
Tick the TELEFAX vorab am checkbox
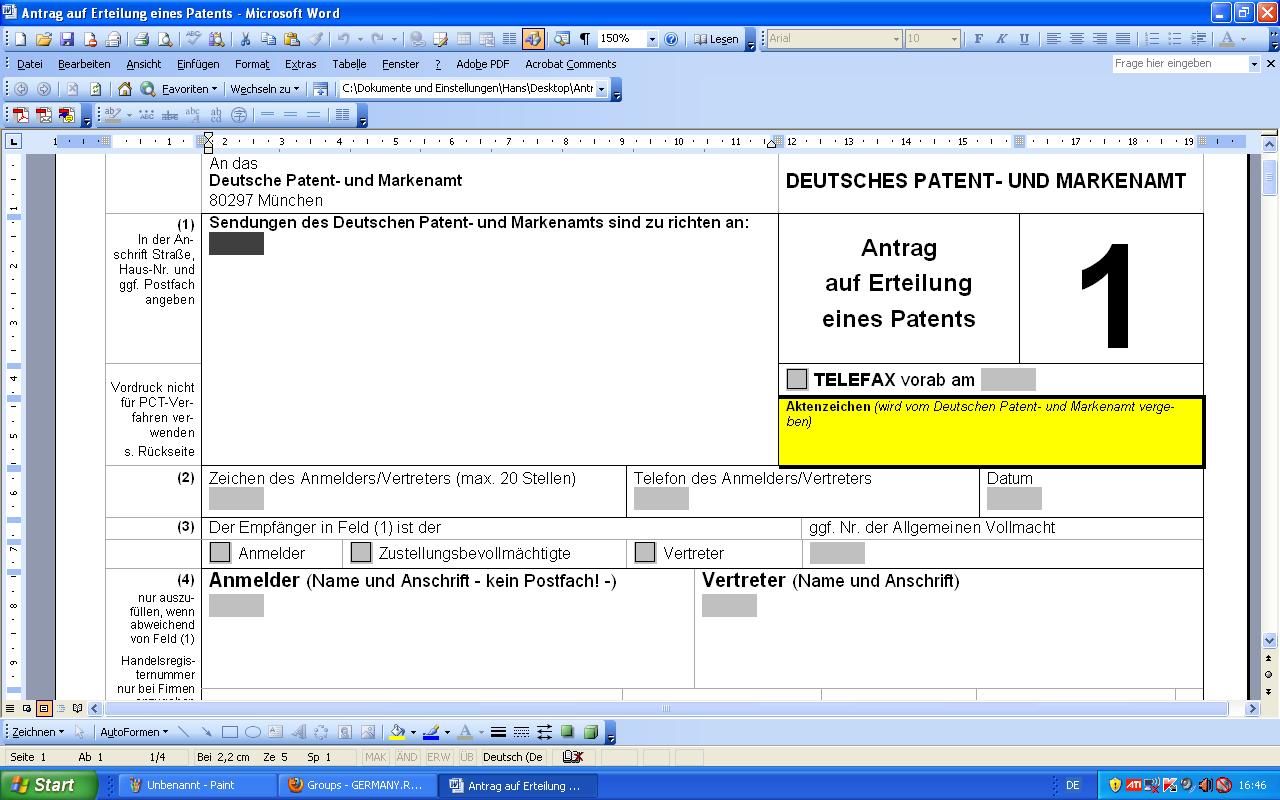click(x=797, y=379)
